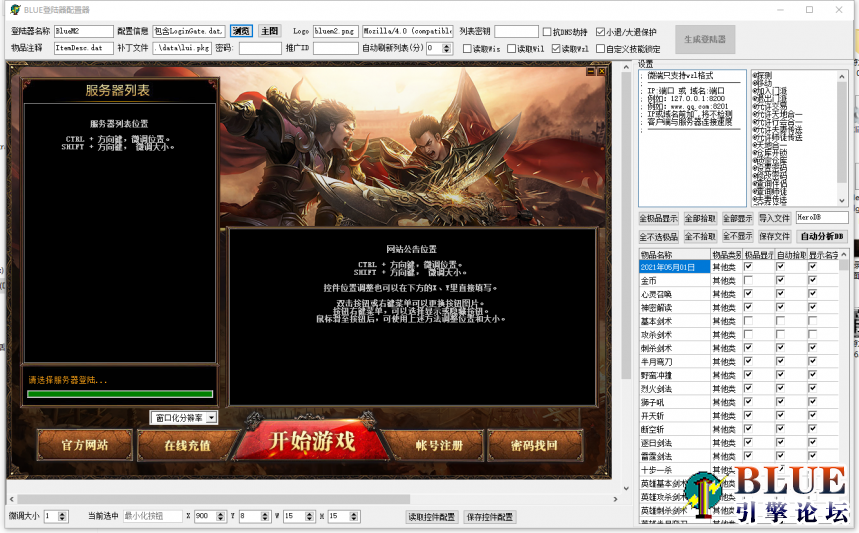This screenshot has height=533, width=859.
Task: Click the 帐号注册 account registration button
Action: point(439,445)
